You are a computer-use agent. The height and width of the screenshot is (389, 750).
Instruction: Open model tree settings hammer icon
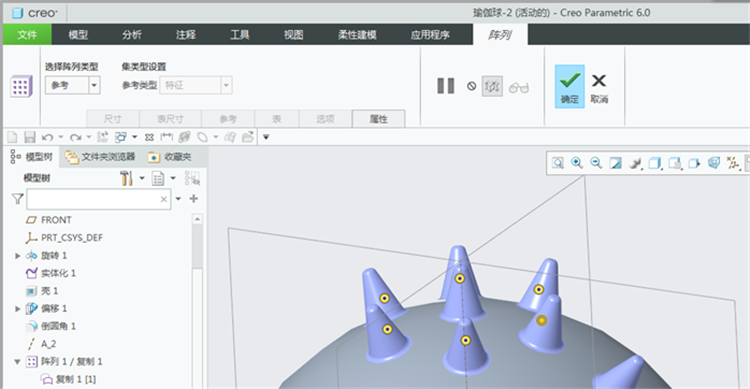click(x=126, y=178)
